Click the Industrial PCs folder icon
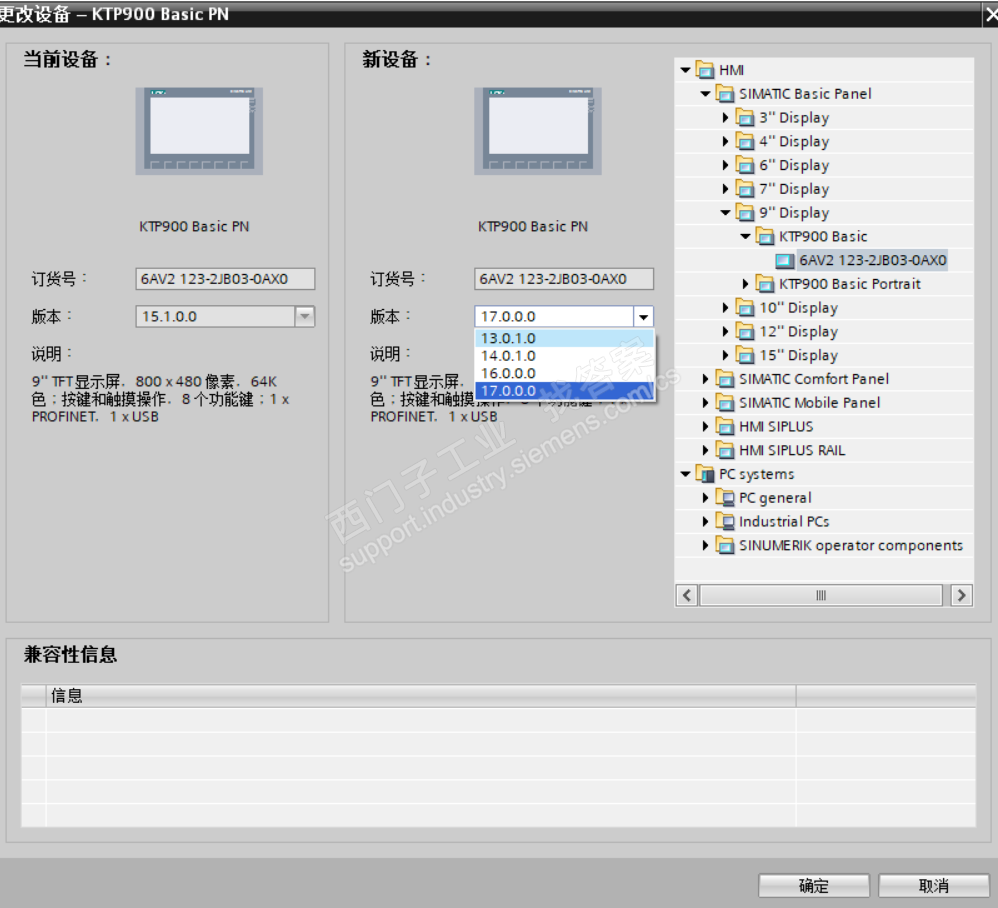This screenshot has width=998, height=908. (725, 522)
